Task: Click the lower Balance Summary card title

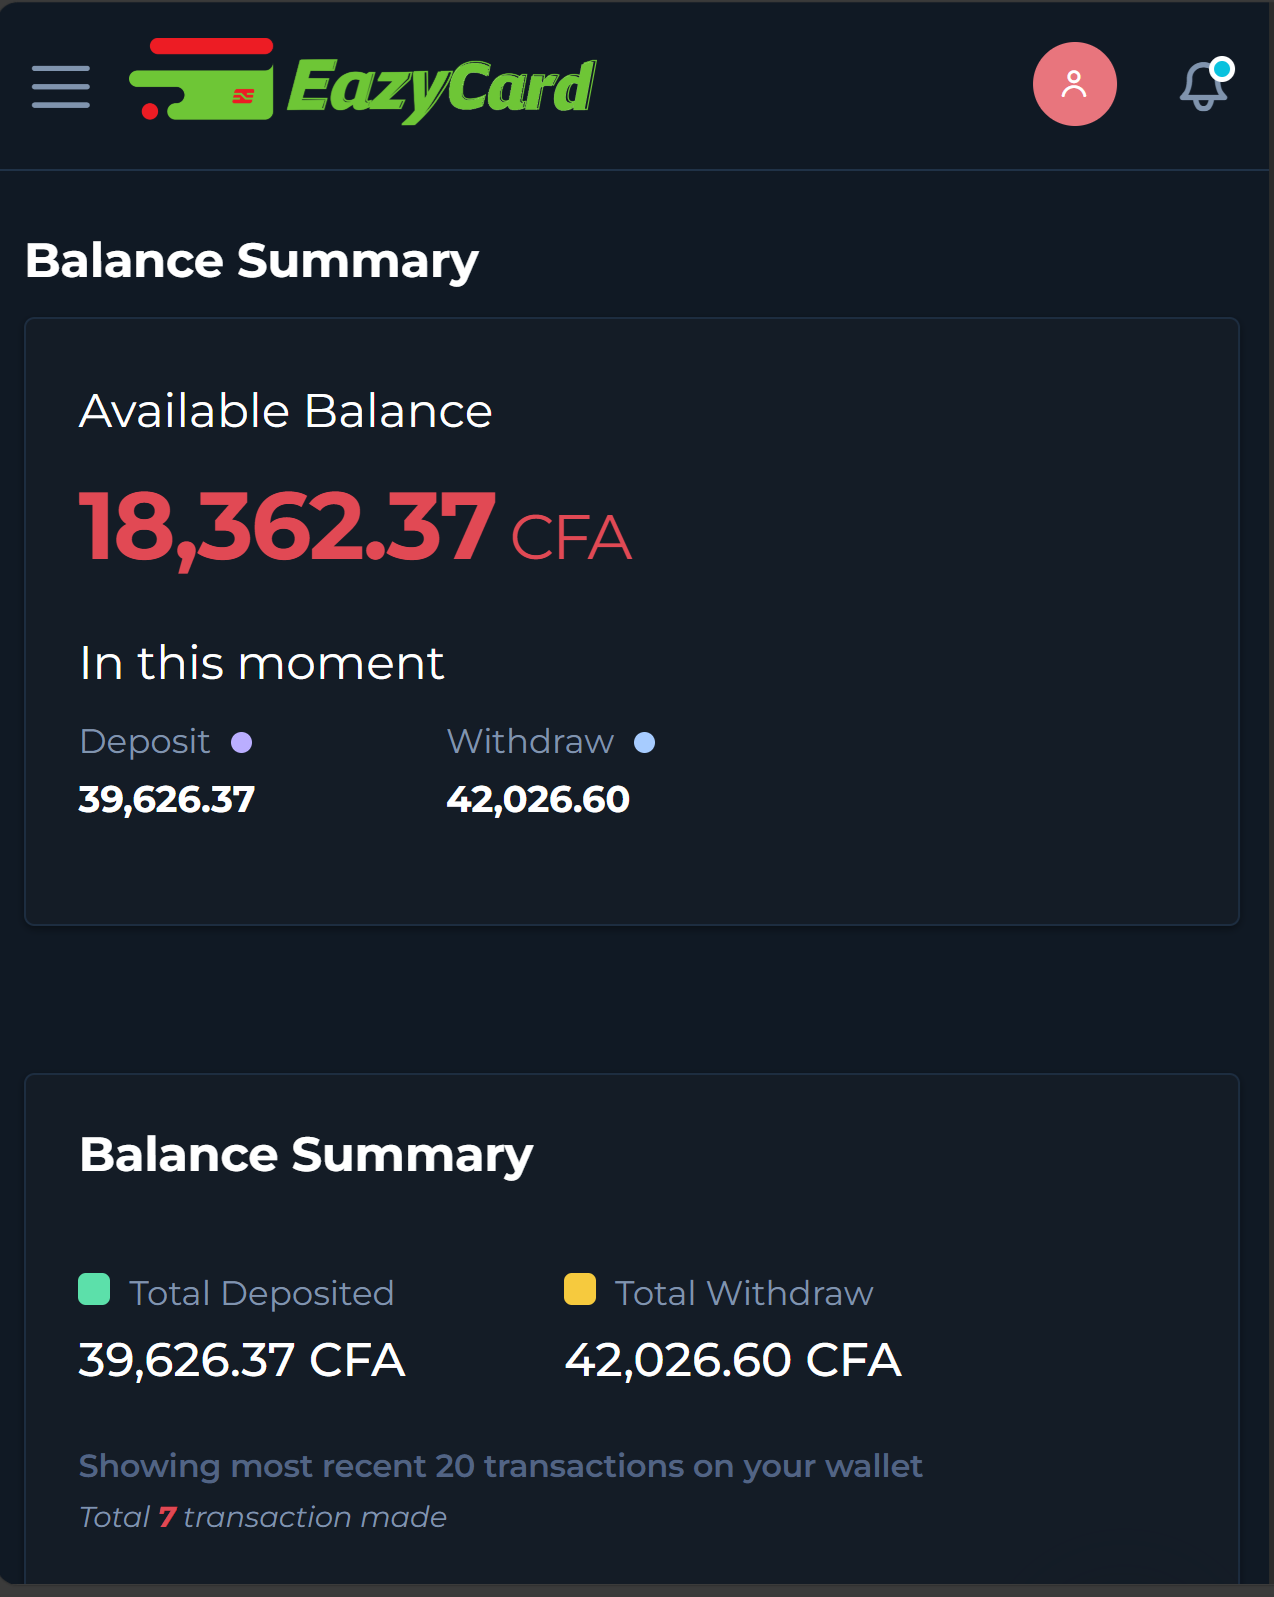Action: (x=306, y=1155)
